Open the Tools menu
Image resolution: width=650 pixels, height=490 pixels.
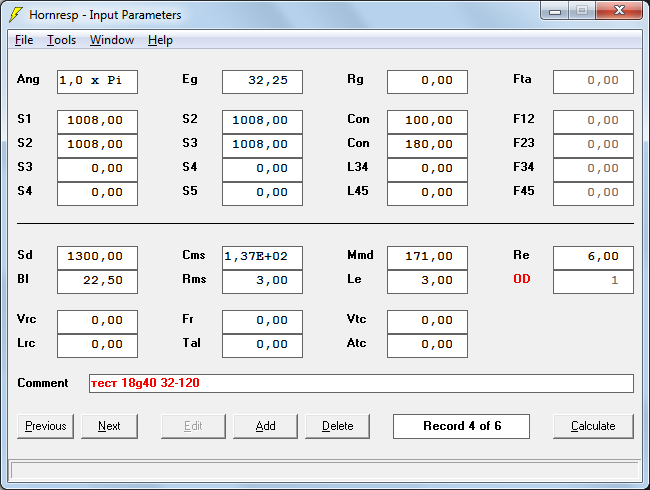(x=61, y=40)
